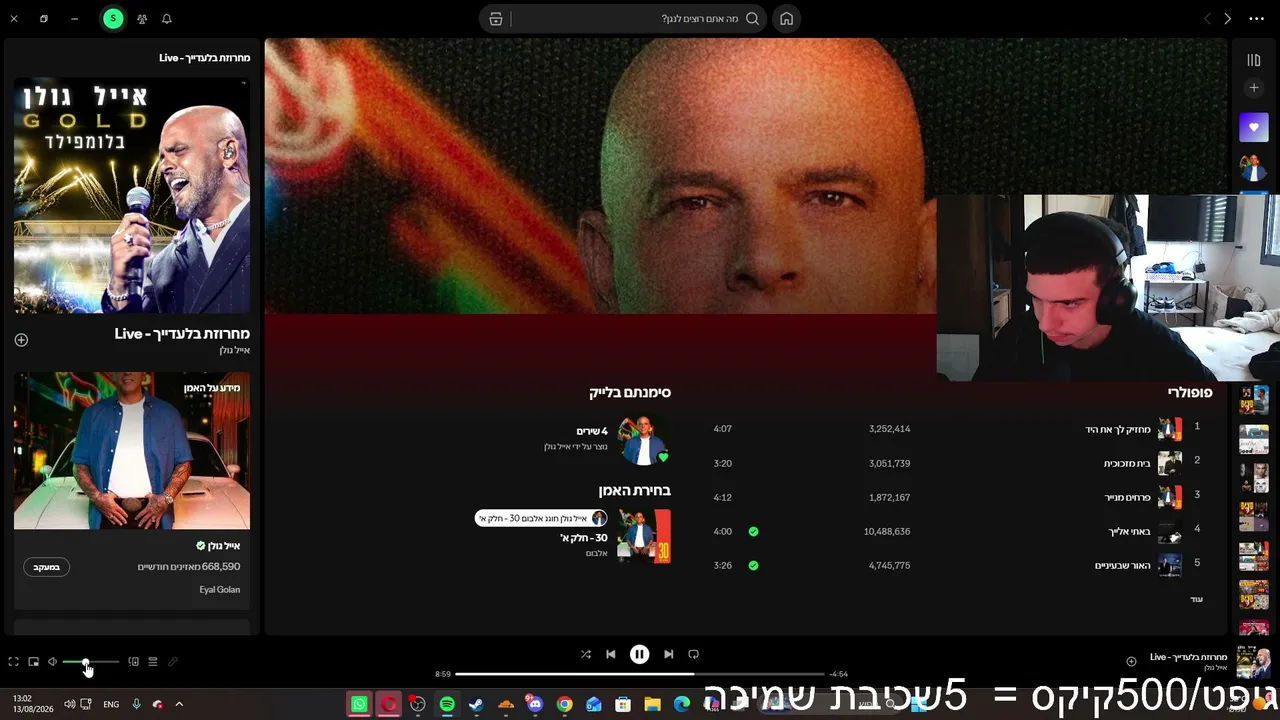The image size is (1280, 720).
Task: Open File Explorer from the taskbar
Action: pos(652,704)
